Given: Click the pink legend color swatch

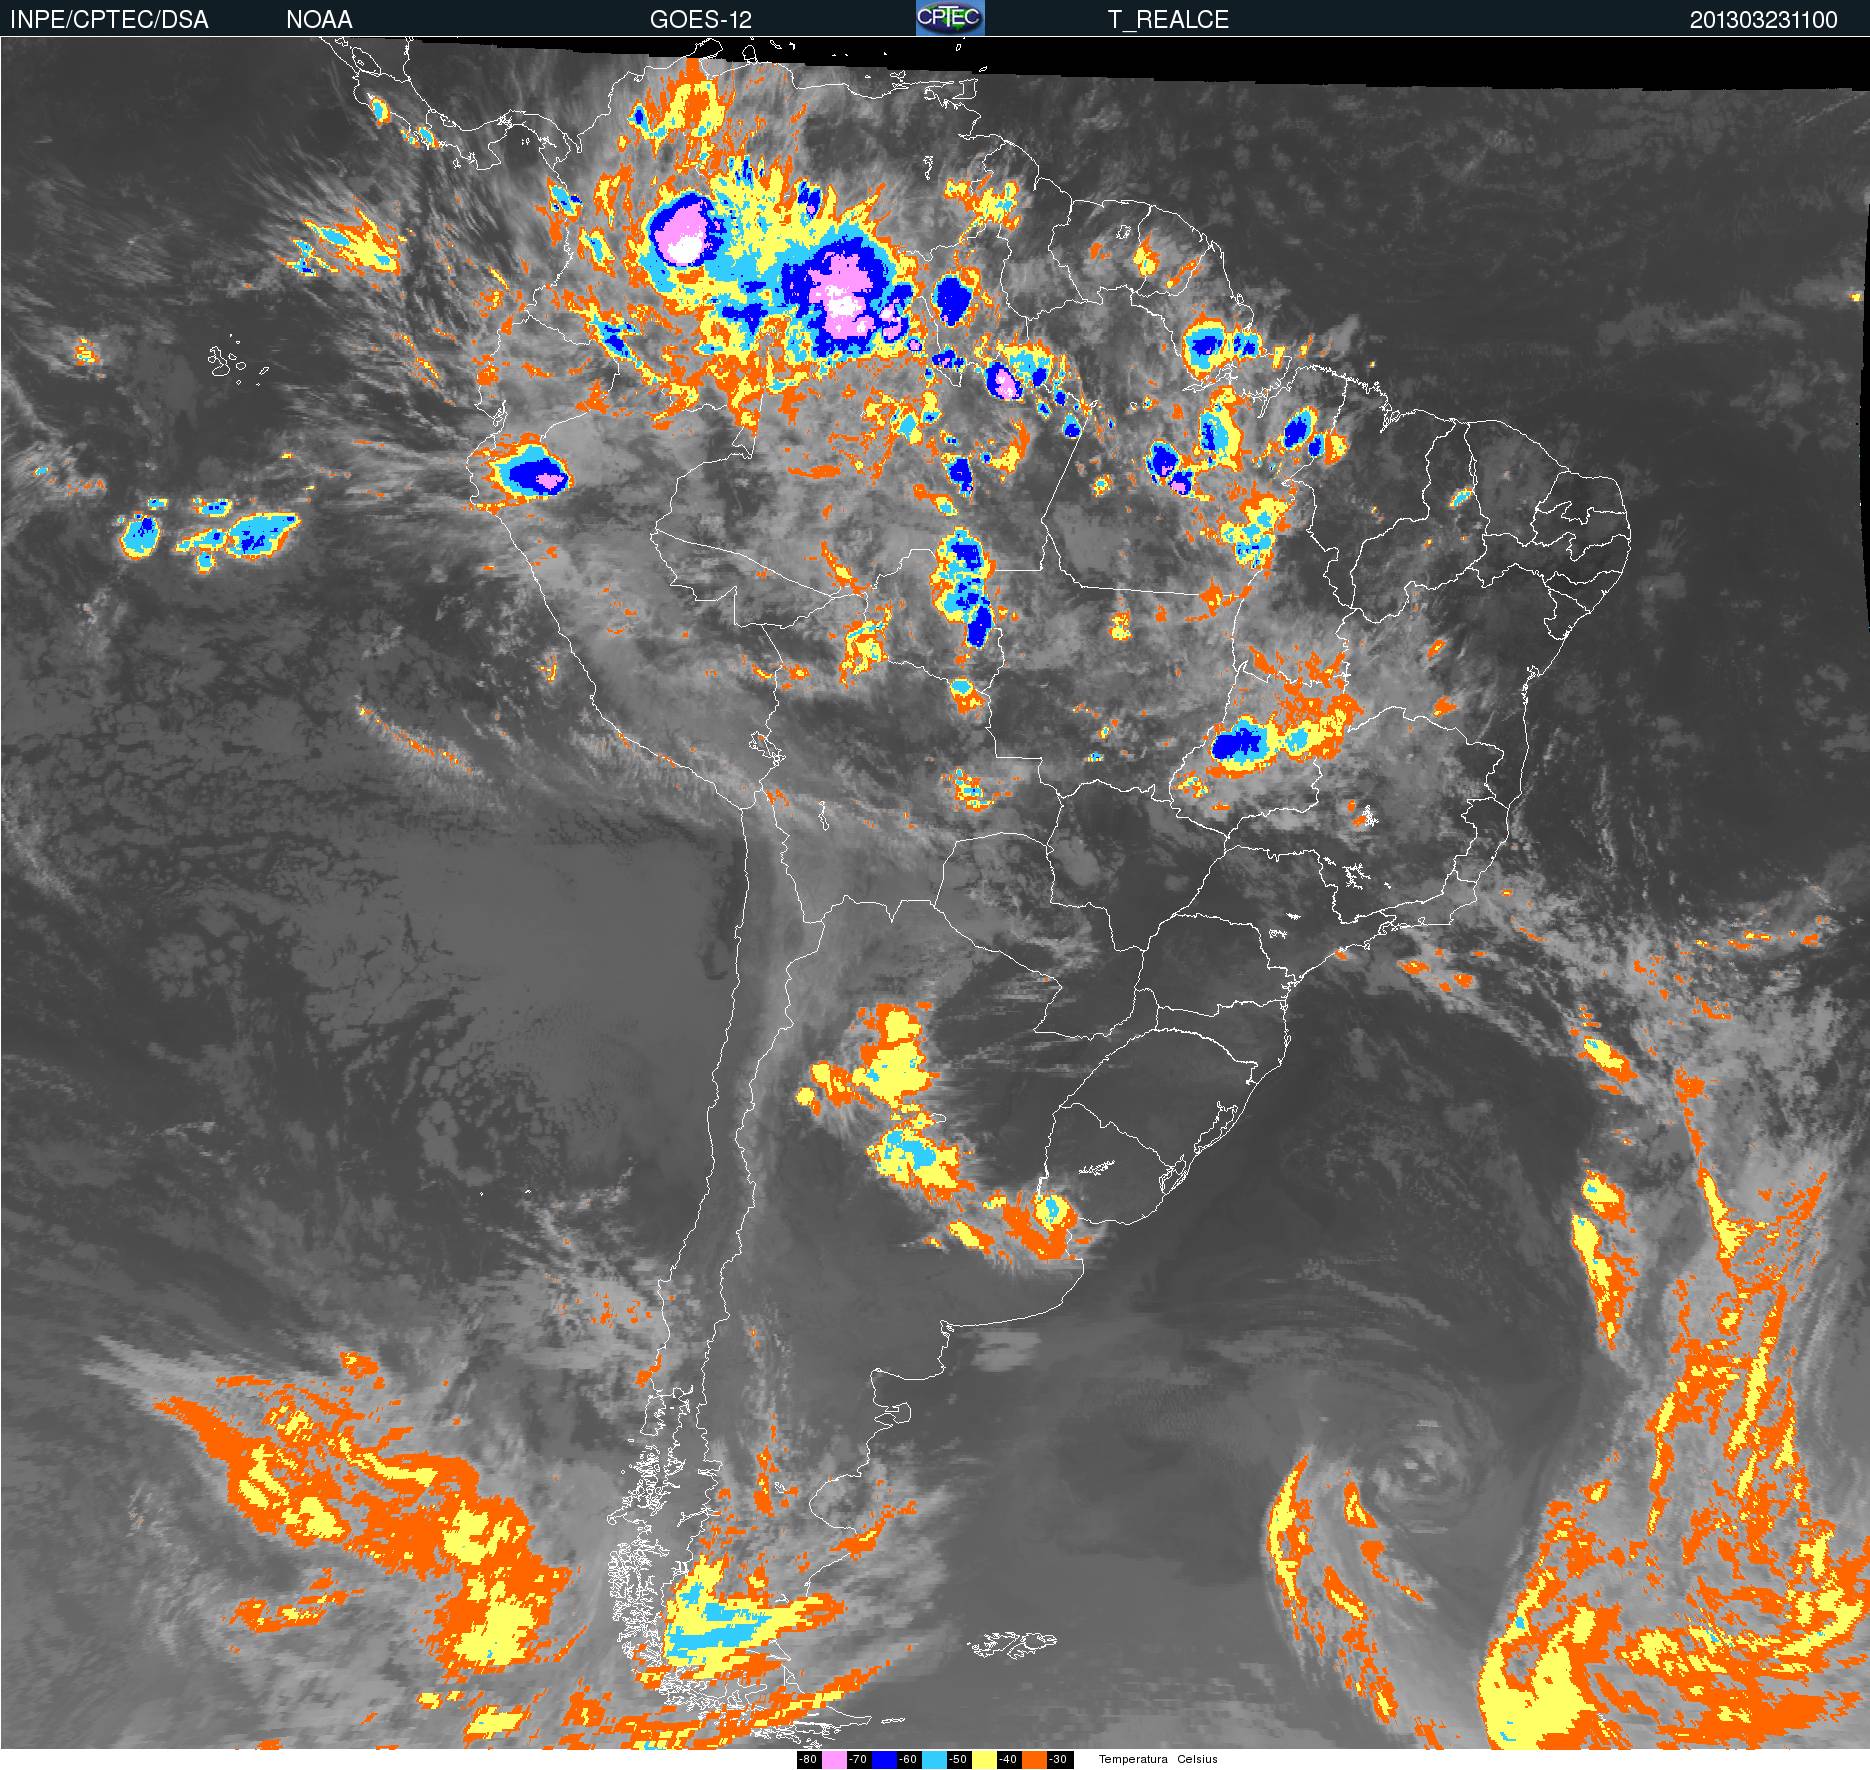Looking at the screenshot, I should [834, 1760].
